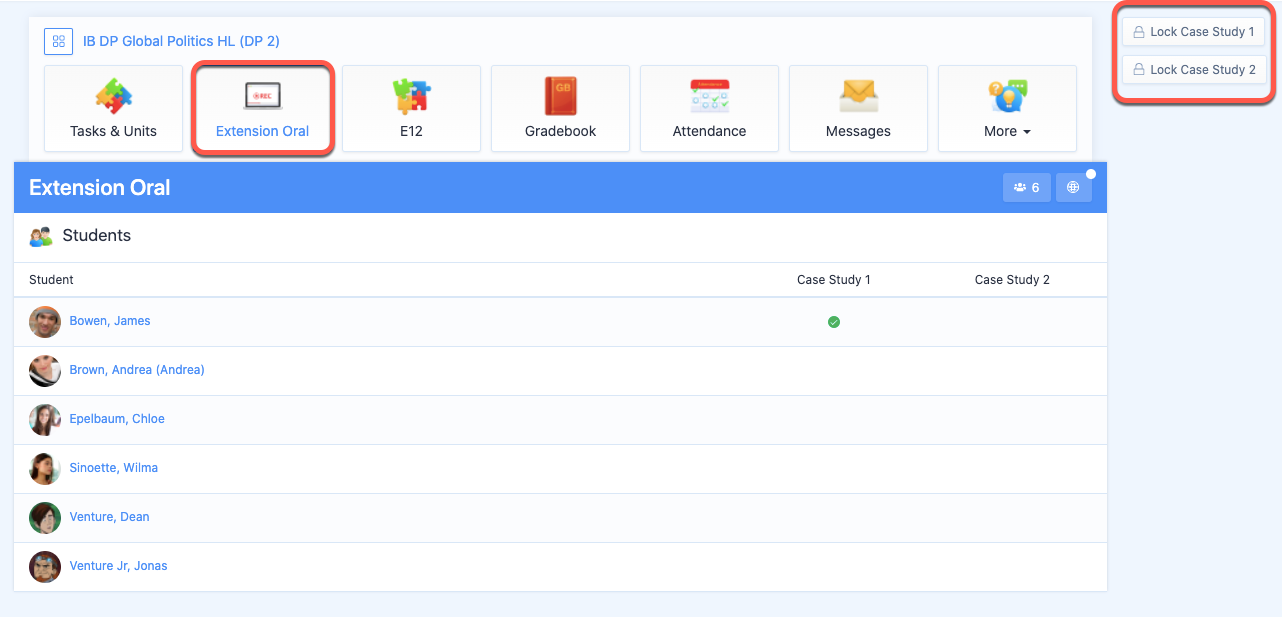
Task: Open Venture, Dean student link
Action: (109, 517)
